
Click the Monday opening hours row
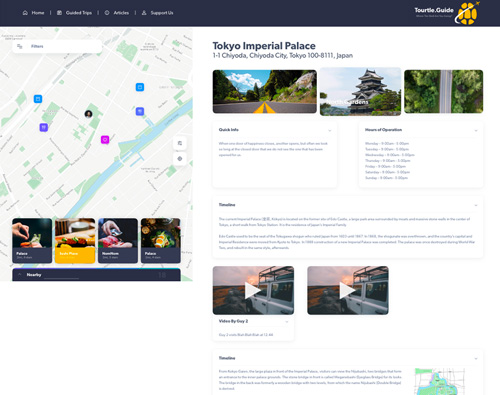pos(387,144)
